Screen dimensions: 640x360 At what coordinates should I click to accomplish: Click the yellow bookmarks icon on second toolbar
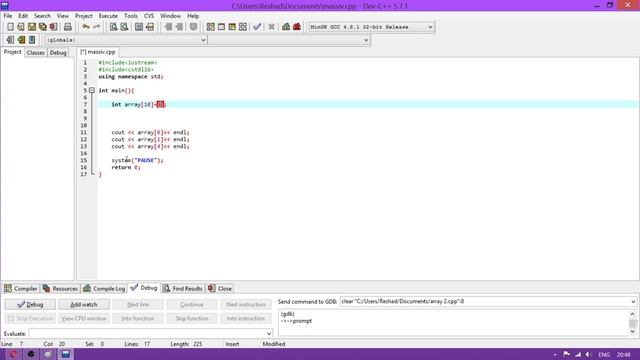coord(21,40)
